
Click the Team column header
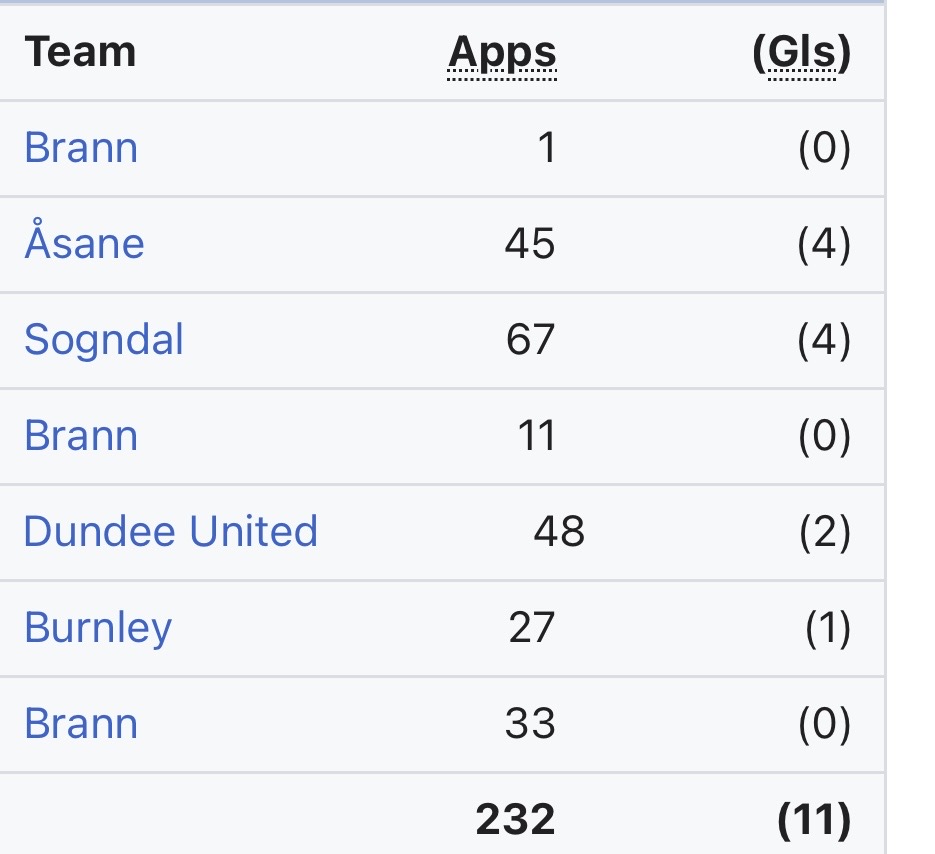[80, 52]
